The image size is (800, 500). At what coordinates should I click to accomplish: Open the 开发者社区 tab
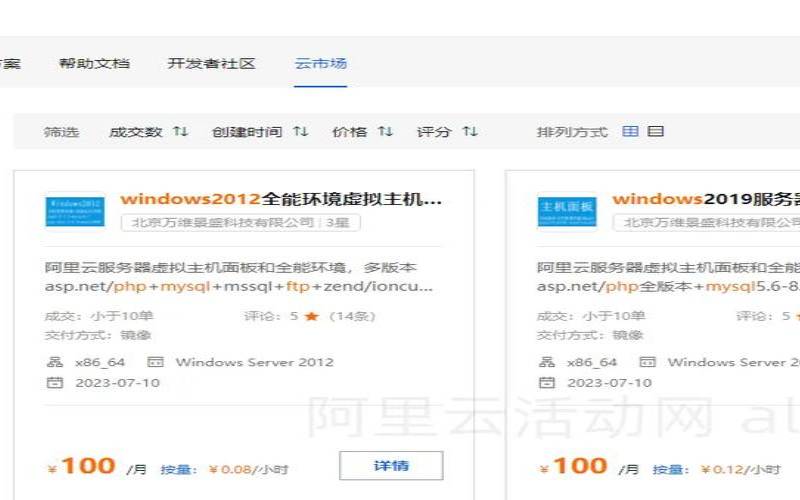211,64
